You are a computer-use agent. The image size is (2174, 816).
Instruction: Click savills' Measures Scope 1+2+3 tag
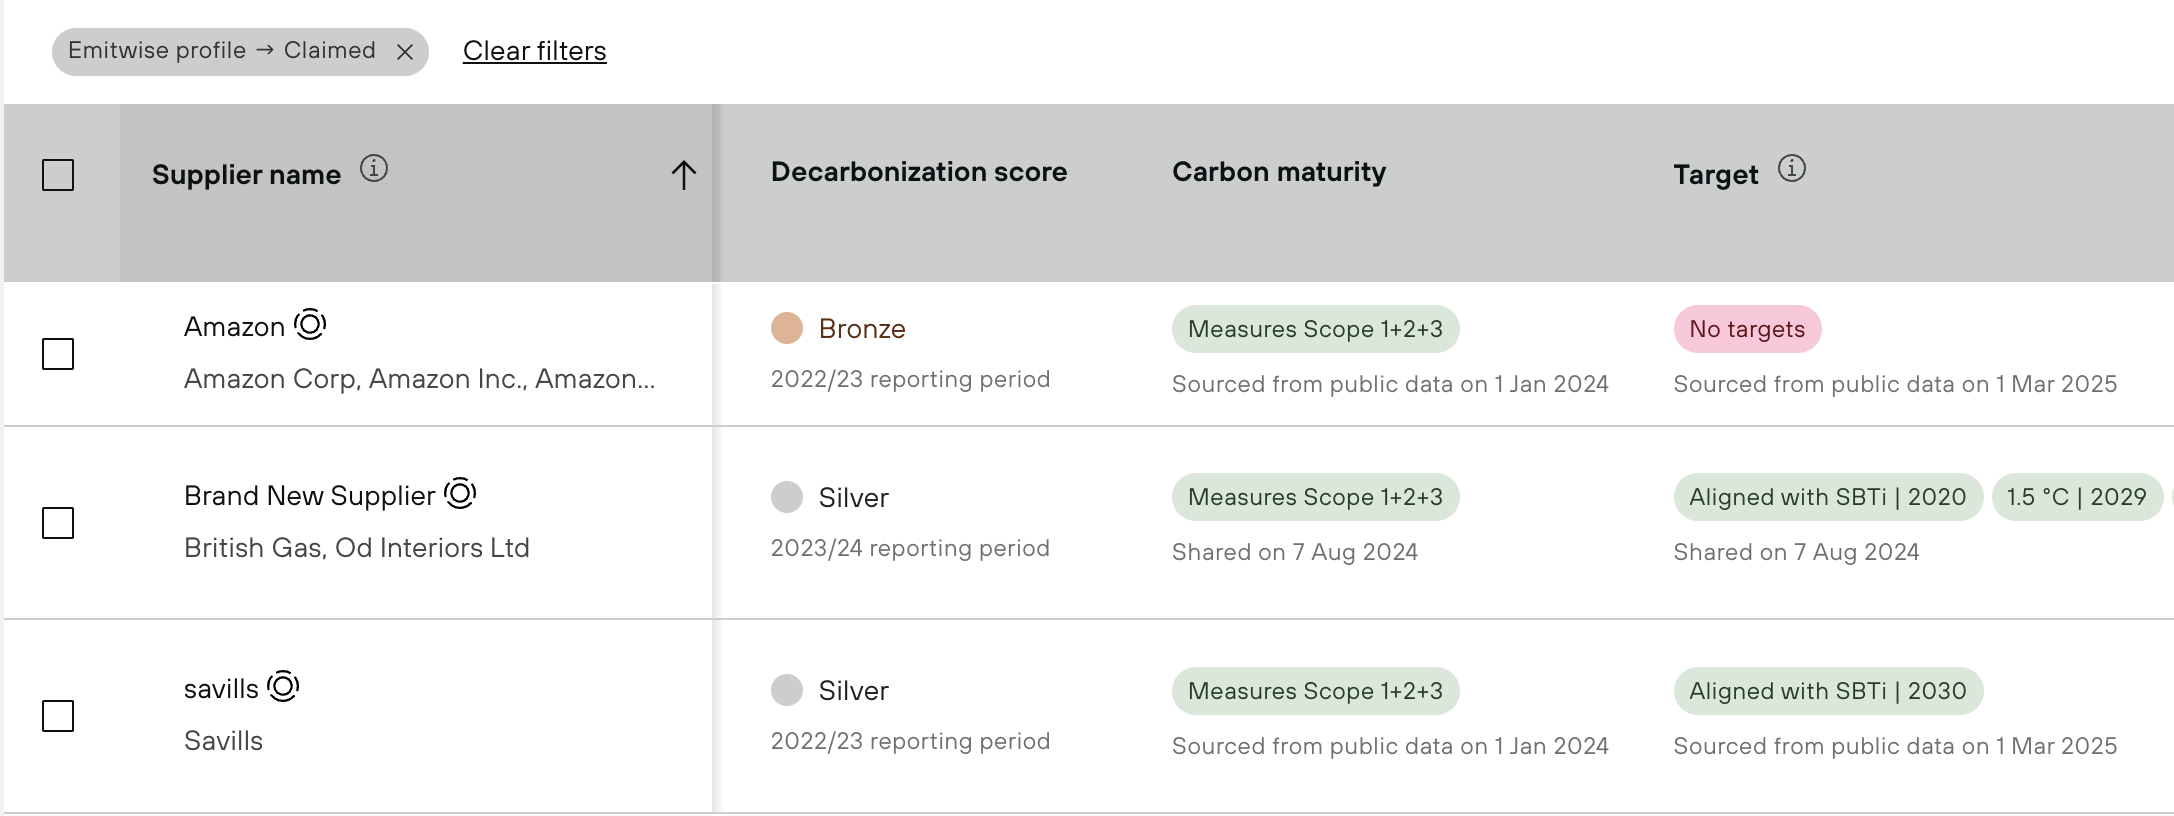point(1315,691)
